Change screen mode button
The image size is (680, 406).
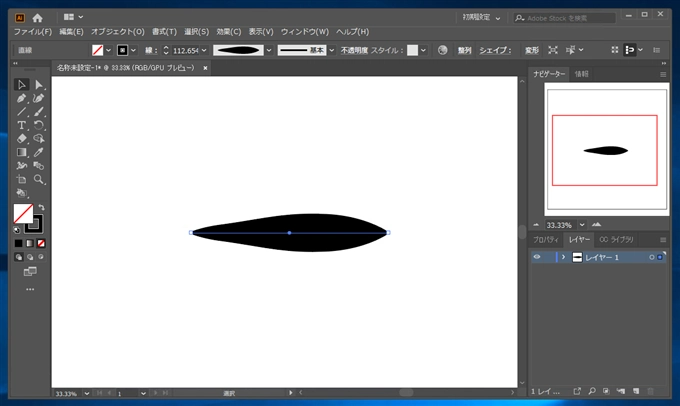(x=30, y=272)
